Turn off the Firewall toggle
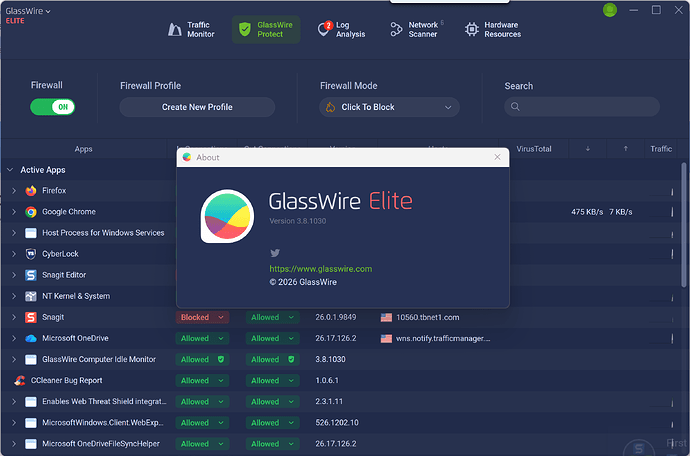 click(x=52, y=107)
